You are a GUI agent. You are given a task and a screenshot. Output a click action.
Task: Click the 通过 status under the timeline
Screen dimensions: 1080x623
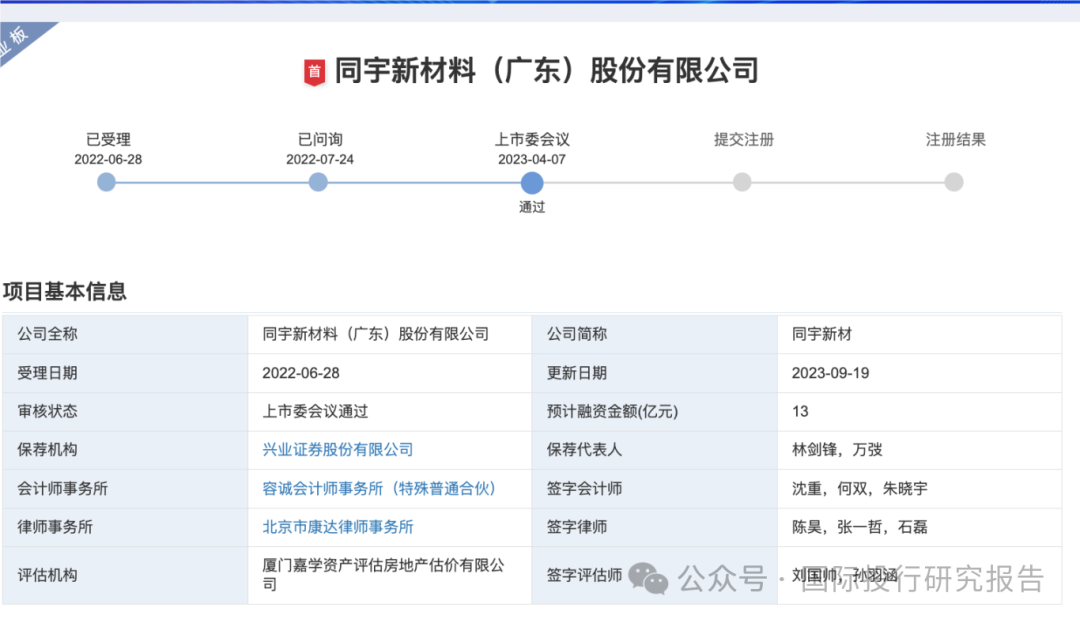tap(532, 207)
